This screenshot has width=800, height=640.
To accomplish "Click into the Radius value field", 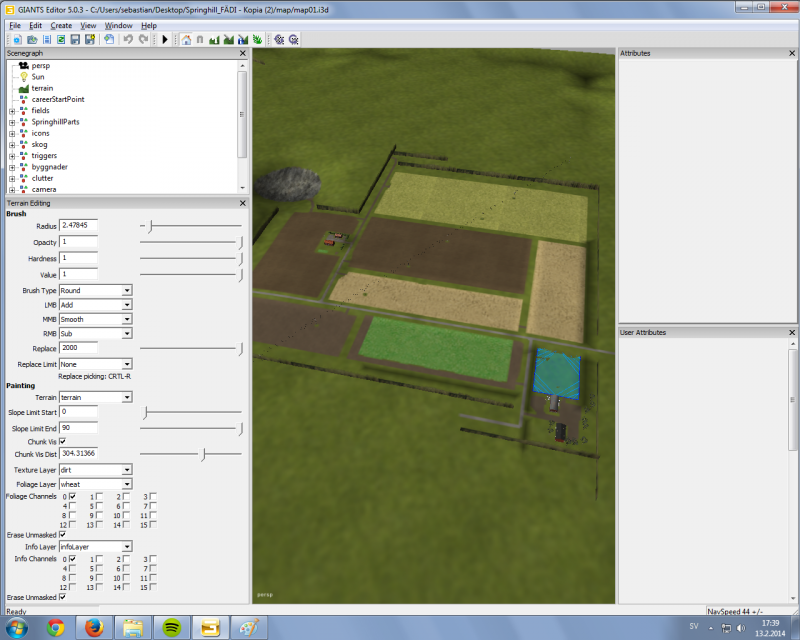I will pos(79,225).
